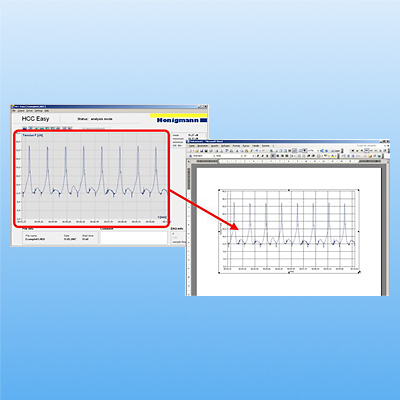
Task: Open the Format menu in Word
Action: pos(236,146)
